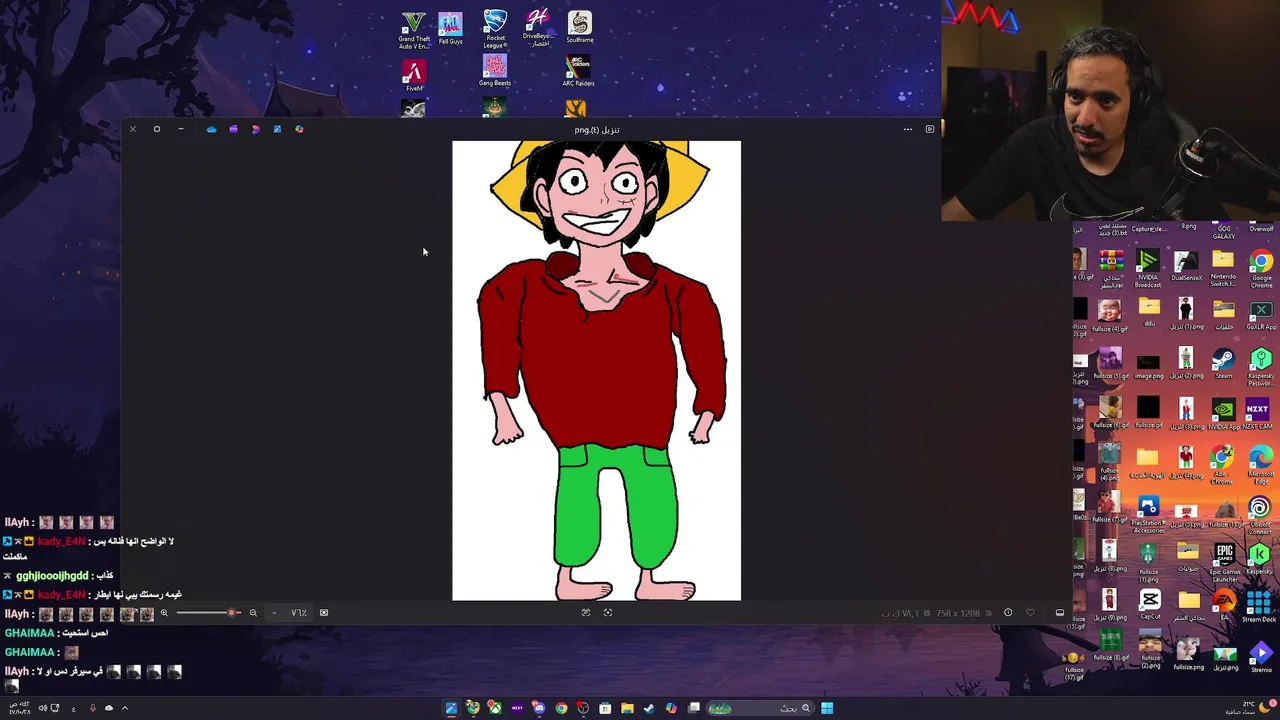Adjust the Photos zoom slider
This screenshot has height=720, width=1280.
point(208,613)
